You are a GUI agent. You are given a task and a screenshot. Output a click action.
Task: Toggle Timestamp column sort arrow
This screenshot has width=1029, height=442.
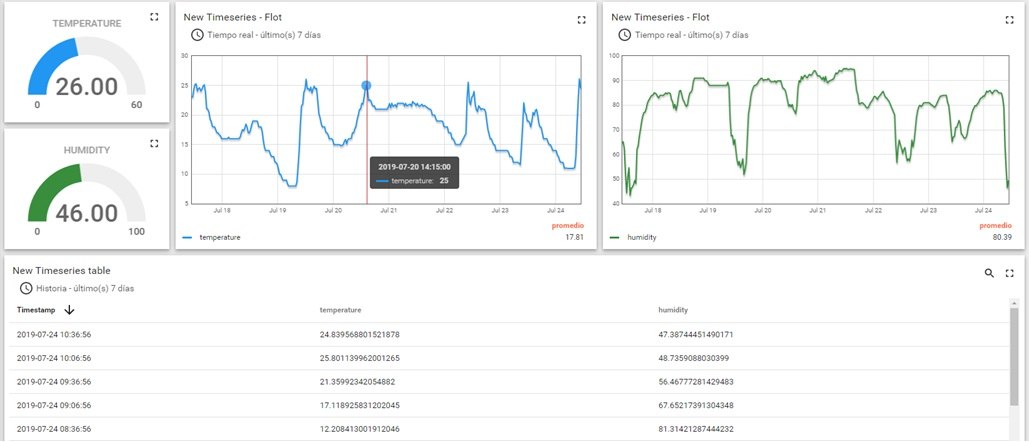tap(69, 310)
